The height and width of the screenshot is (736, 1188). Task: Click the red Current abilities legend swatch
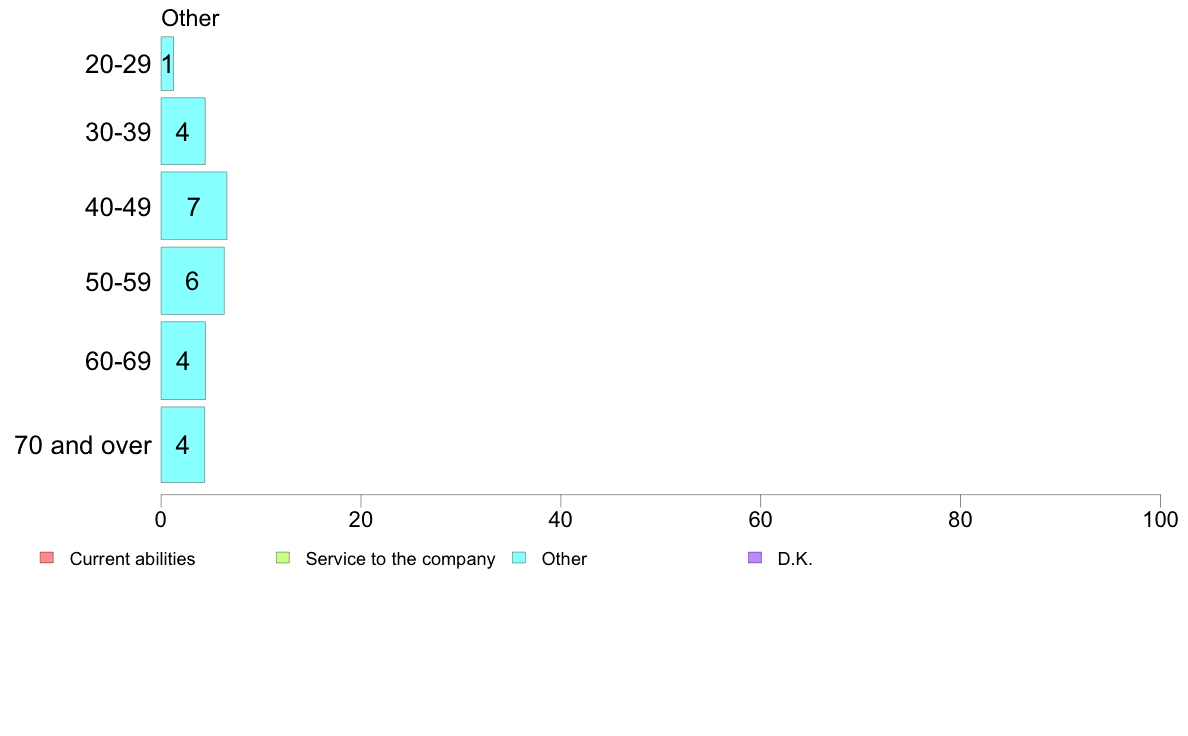pos(47,558)
